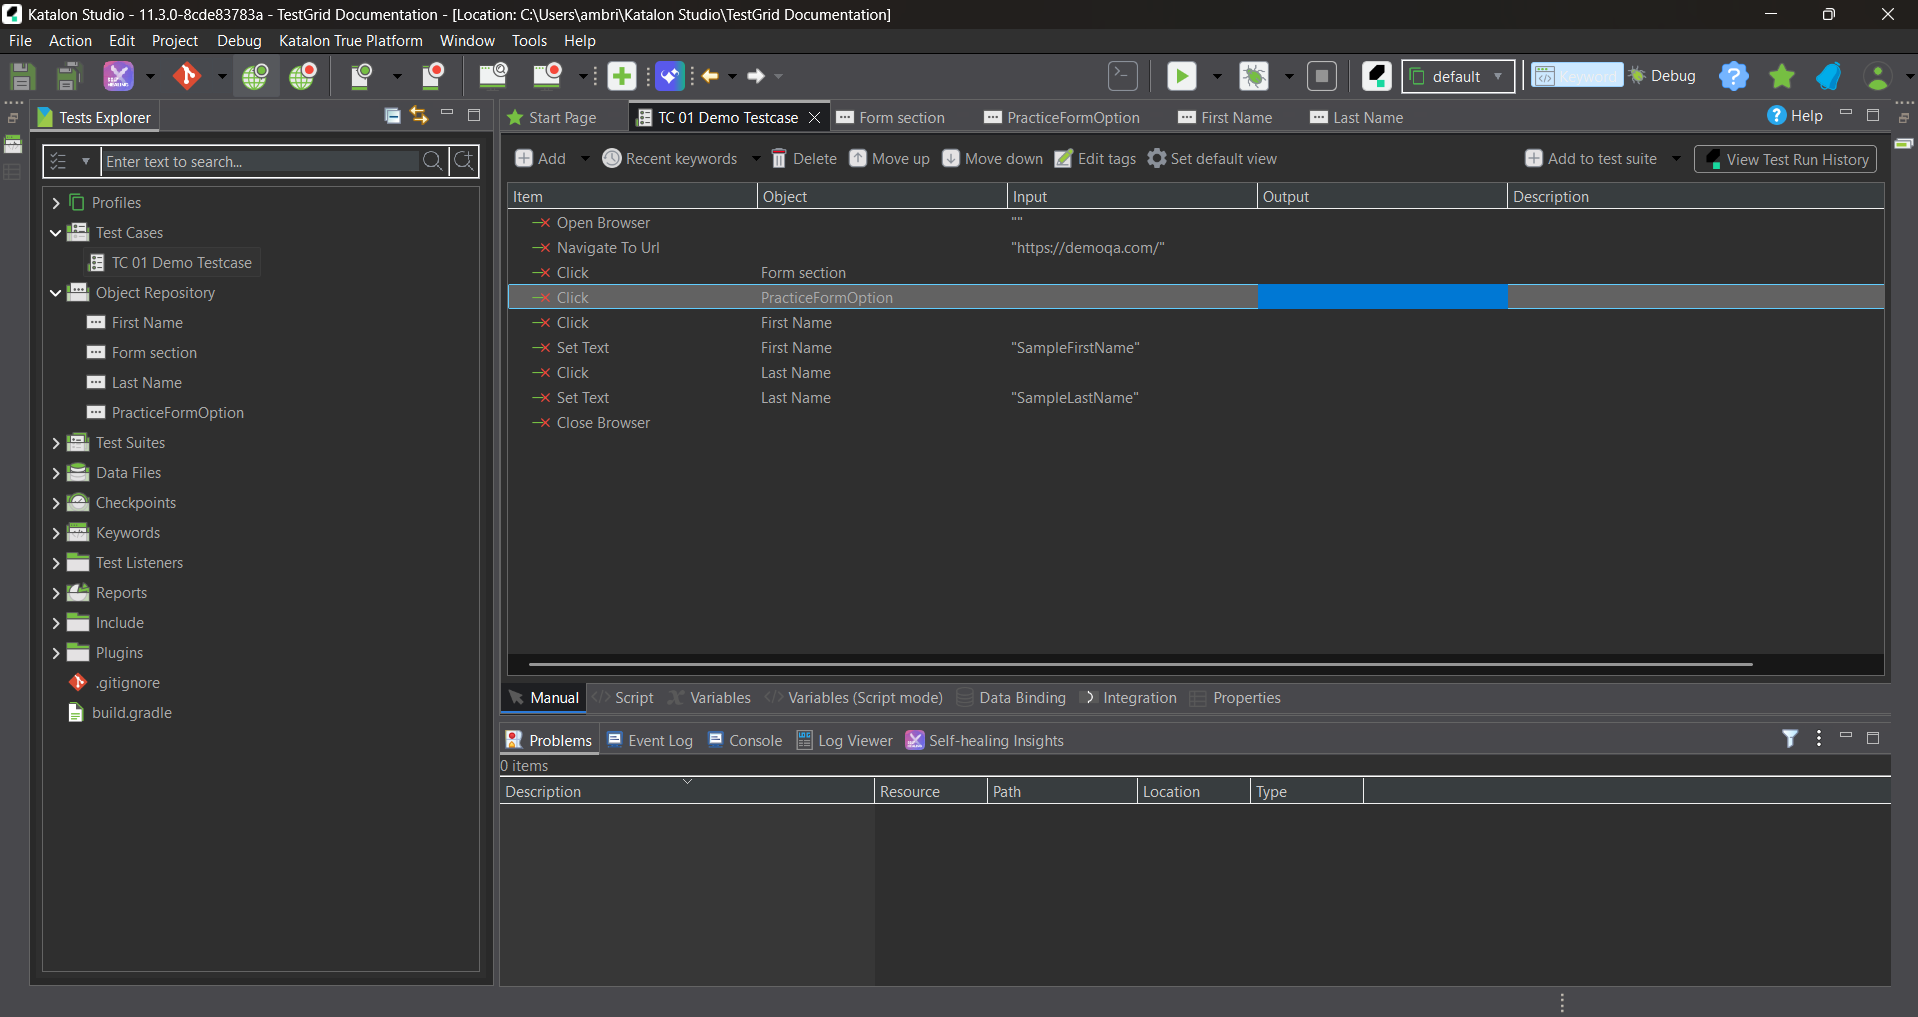Viewport: 1918px width, 1017px height.
Task: Click the Record Mobile icon
Action: coord(433,76)
